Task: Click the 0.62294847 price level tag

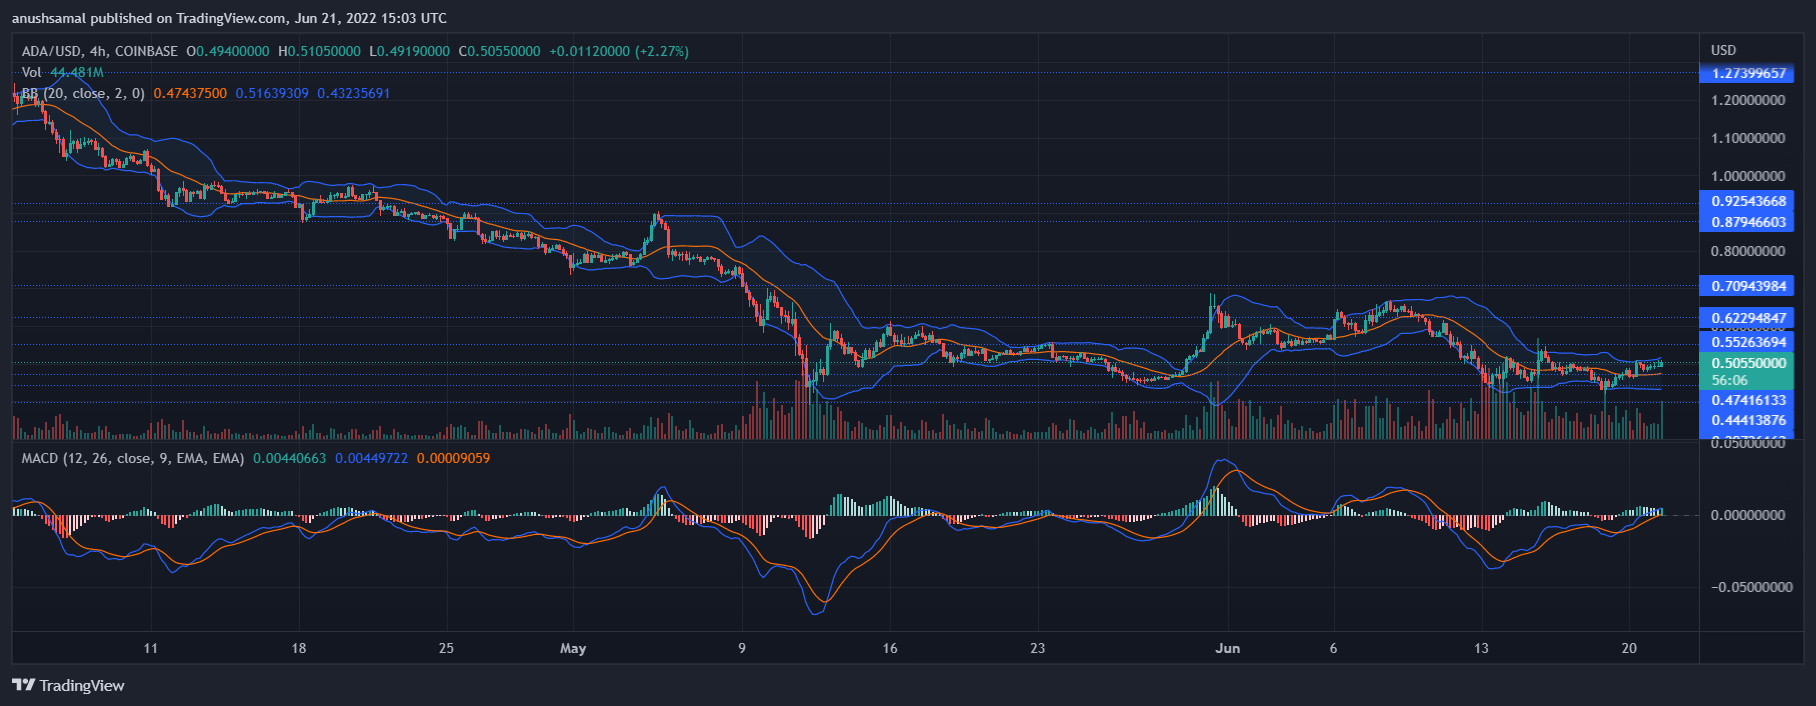Action: coord(1747,318)
